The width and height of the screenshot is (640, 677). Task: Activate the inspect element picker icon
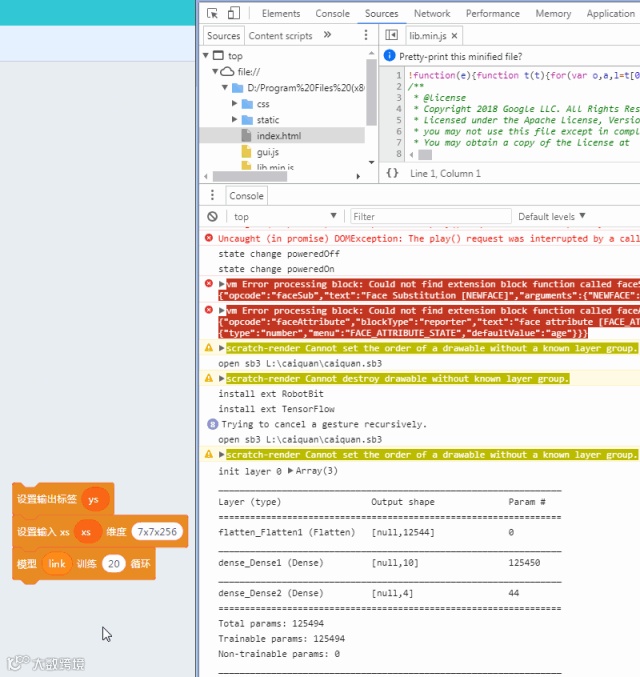[212, 13]
